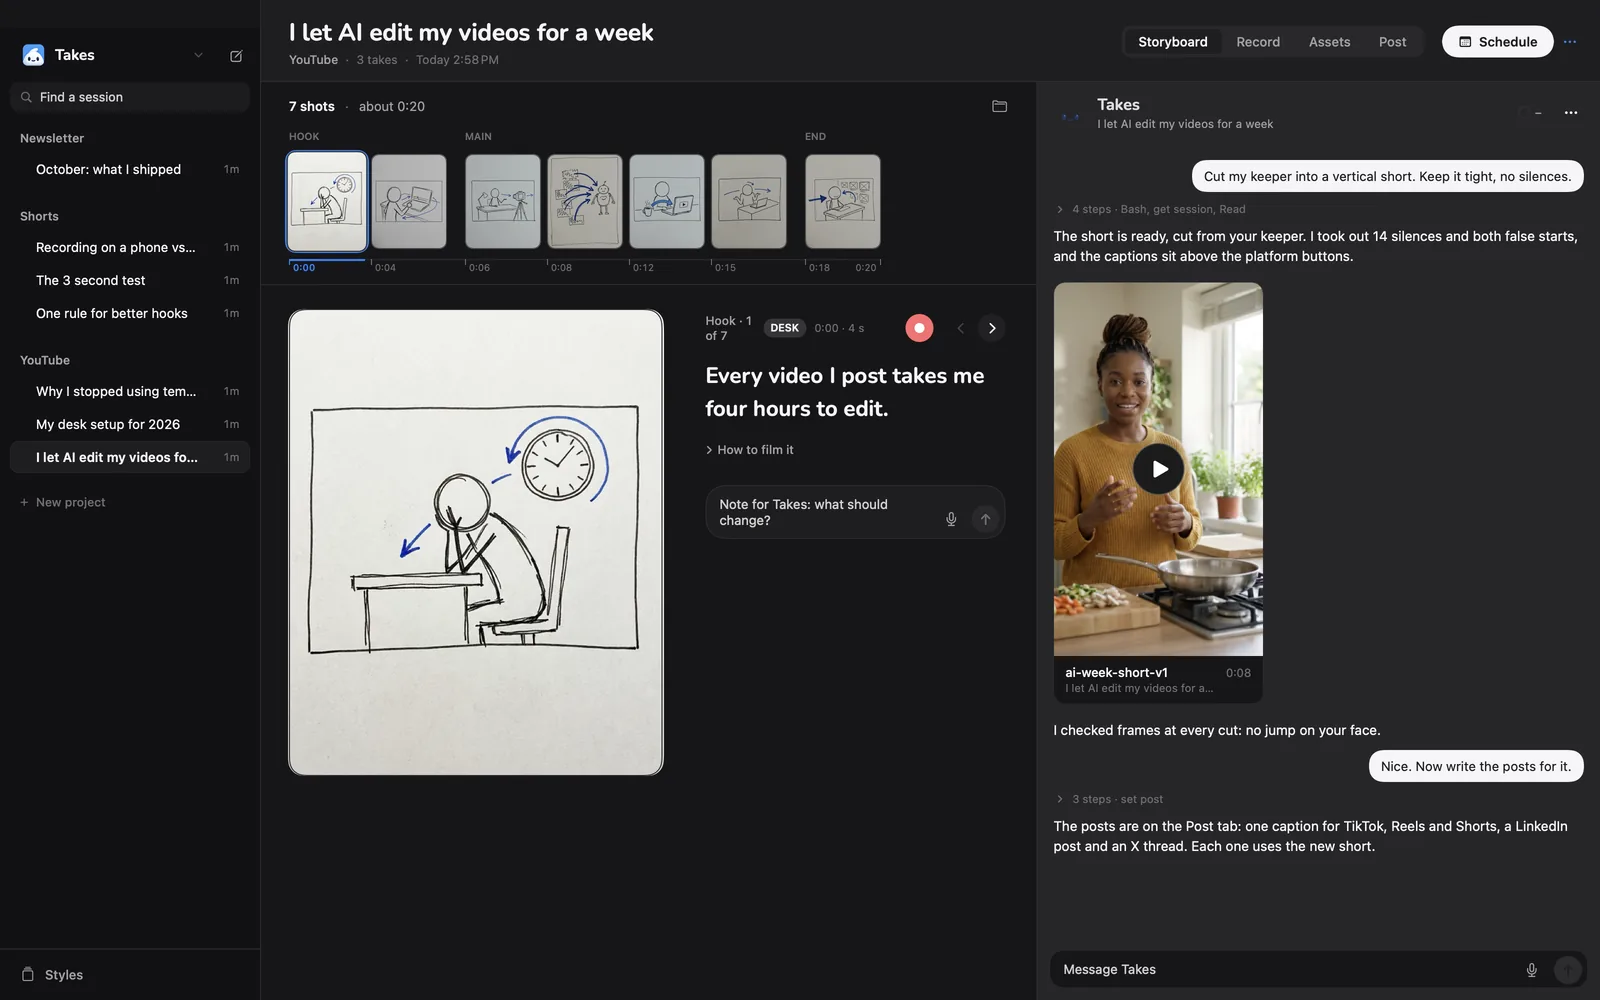1600x1000 pixels.
Task: Select The 3 second test session
Action: click(130, 280)
